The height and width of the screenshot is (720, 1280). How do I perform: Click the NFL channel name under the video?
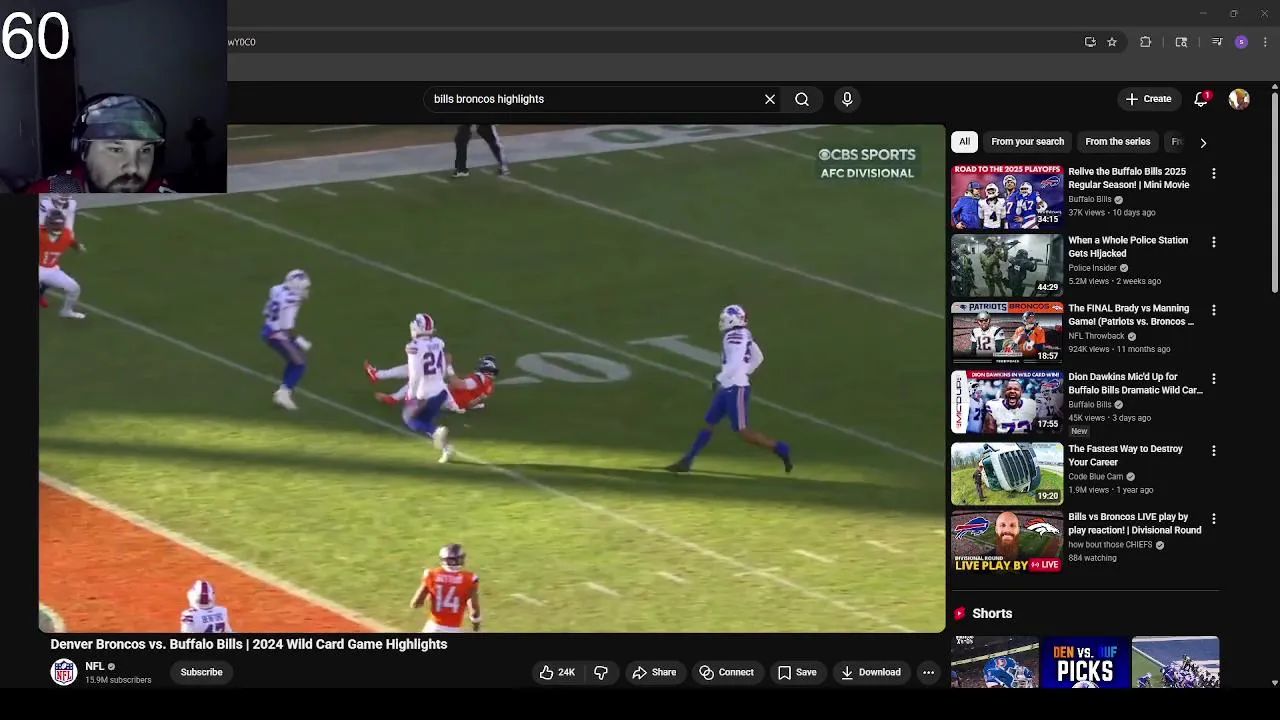(95, 666)
